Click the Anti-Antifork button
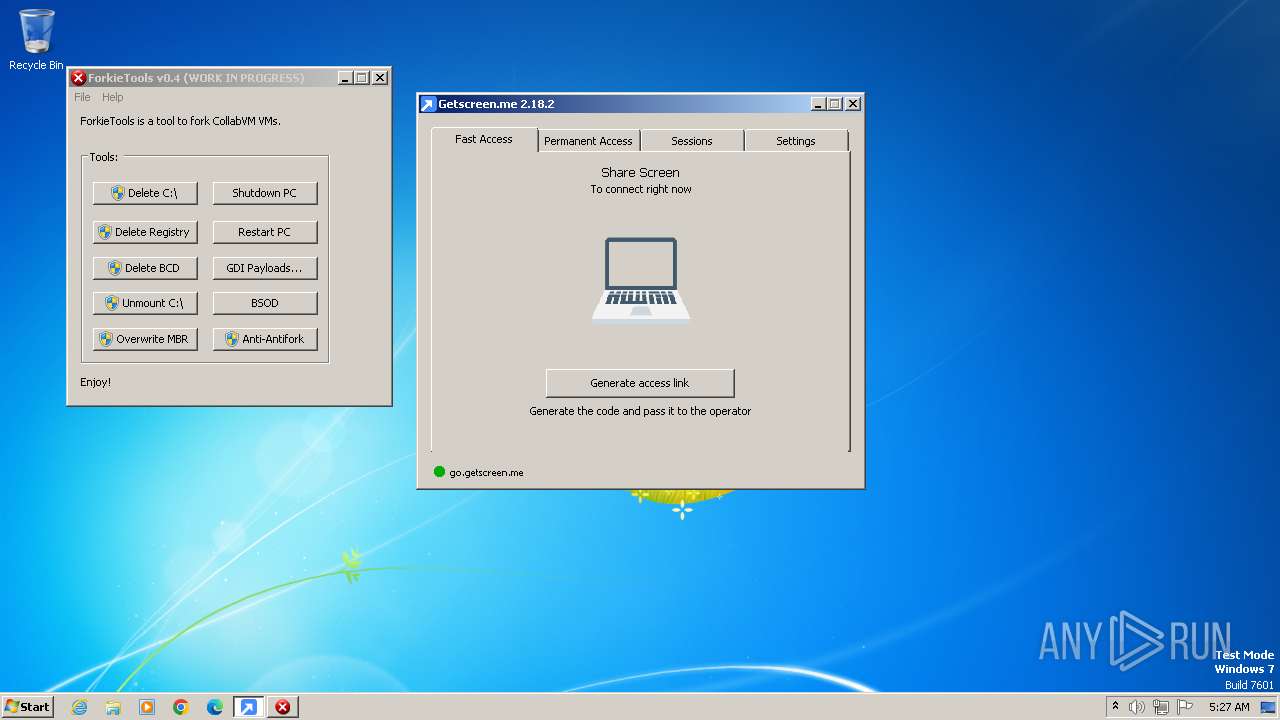Screen dimensions: 1280x720 click(x=265, y=339)
